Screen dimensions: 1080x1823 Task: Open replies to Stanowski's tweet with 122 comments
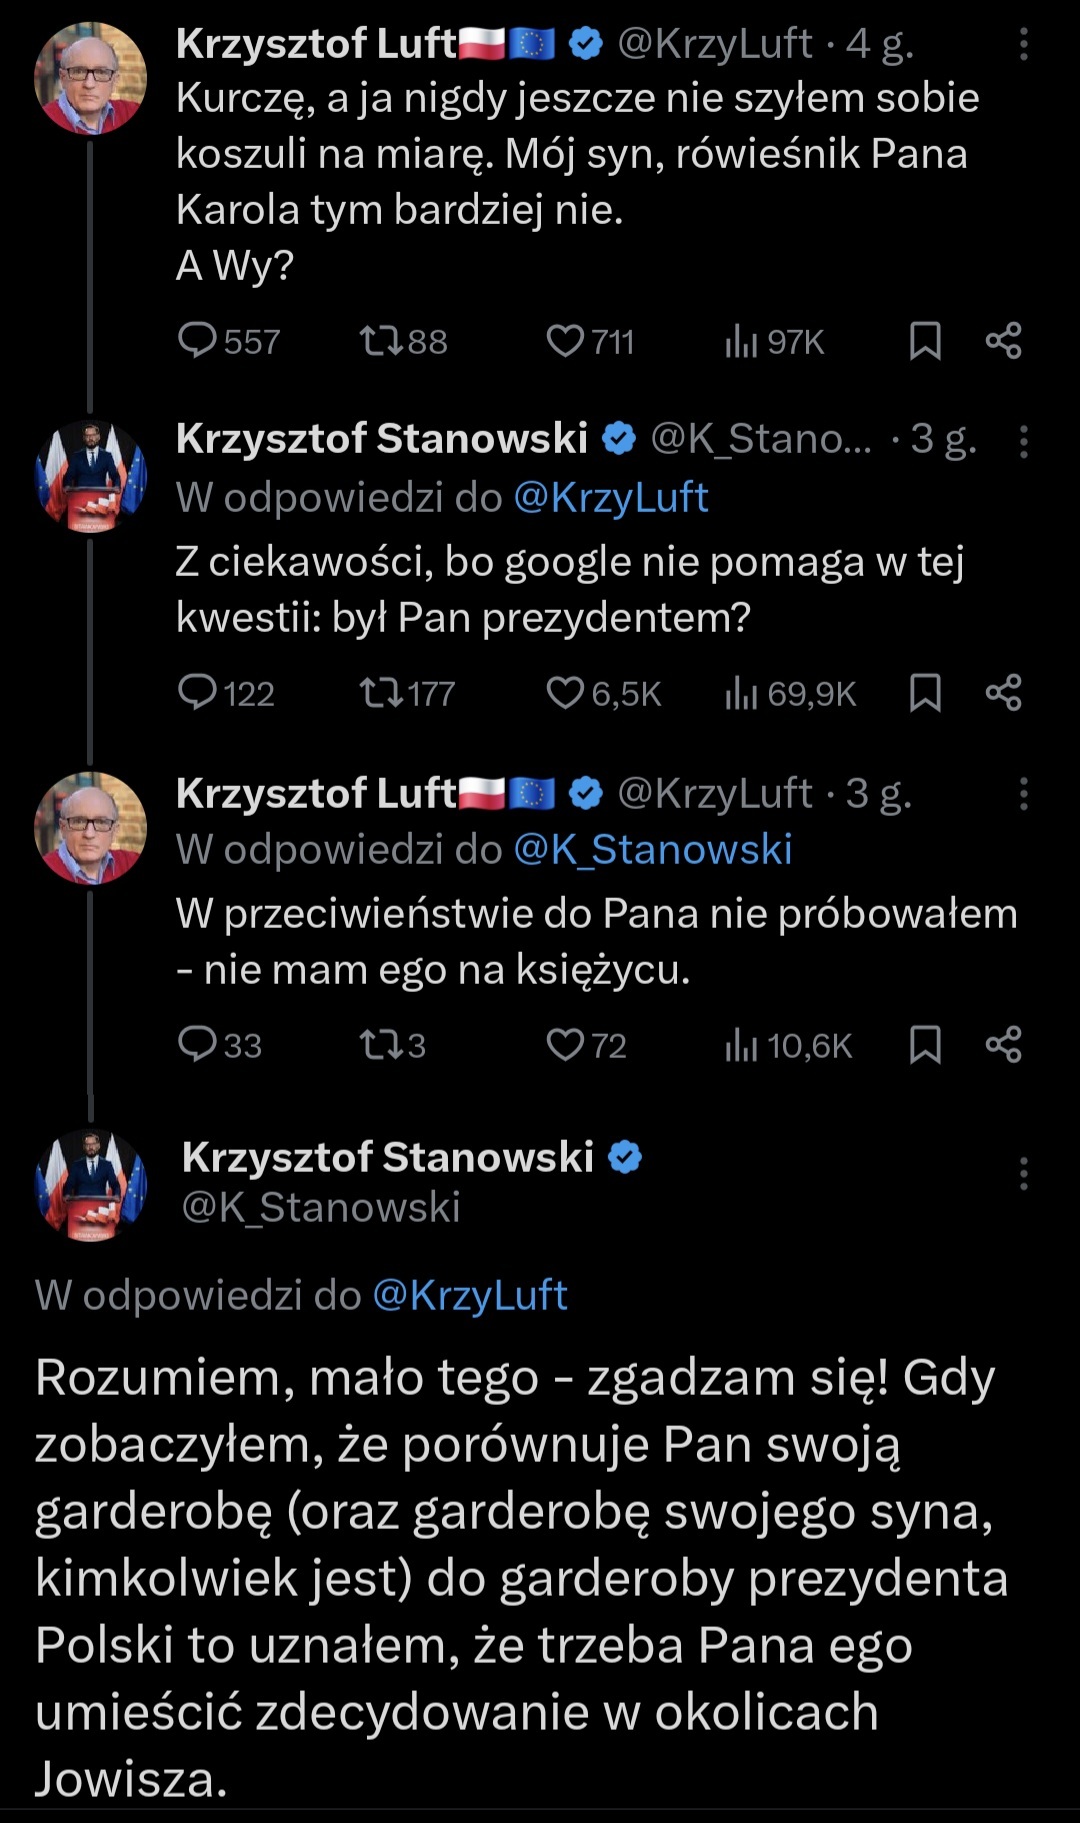point(198,693)
